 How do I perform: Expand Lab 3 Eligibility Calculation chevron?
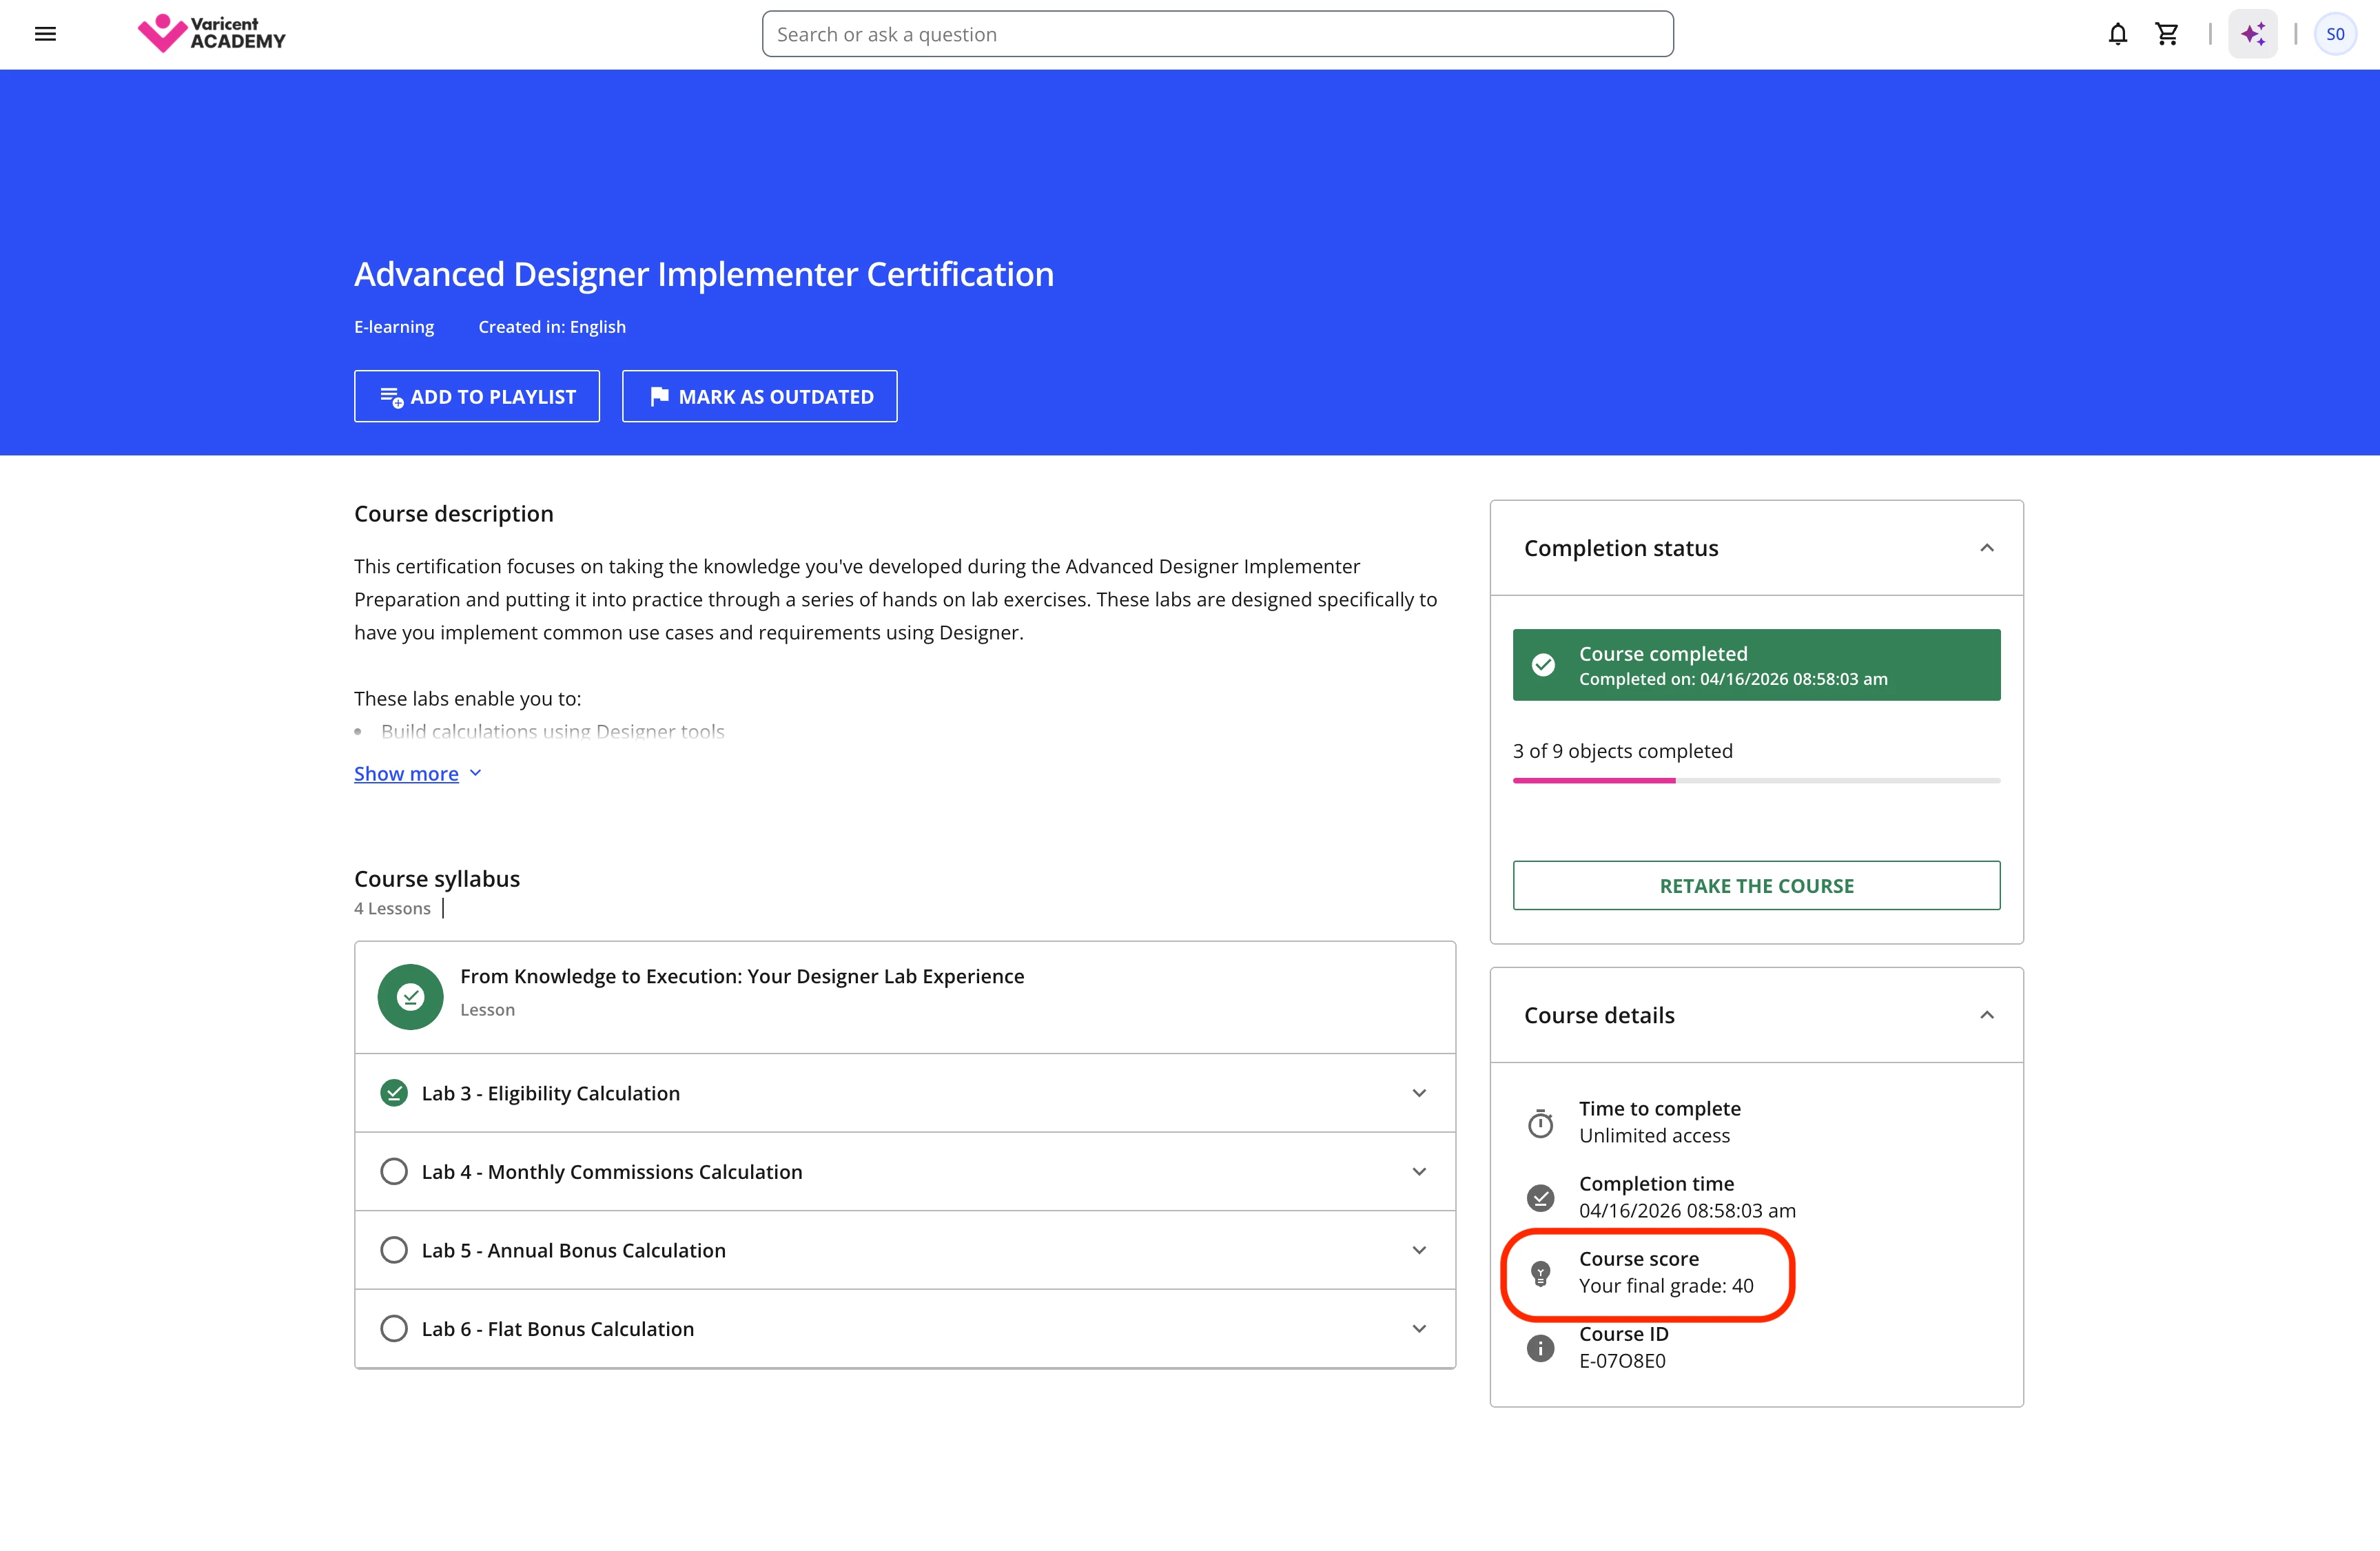pyautogui.click(x=1418, y=1093)
